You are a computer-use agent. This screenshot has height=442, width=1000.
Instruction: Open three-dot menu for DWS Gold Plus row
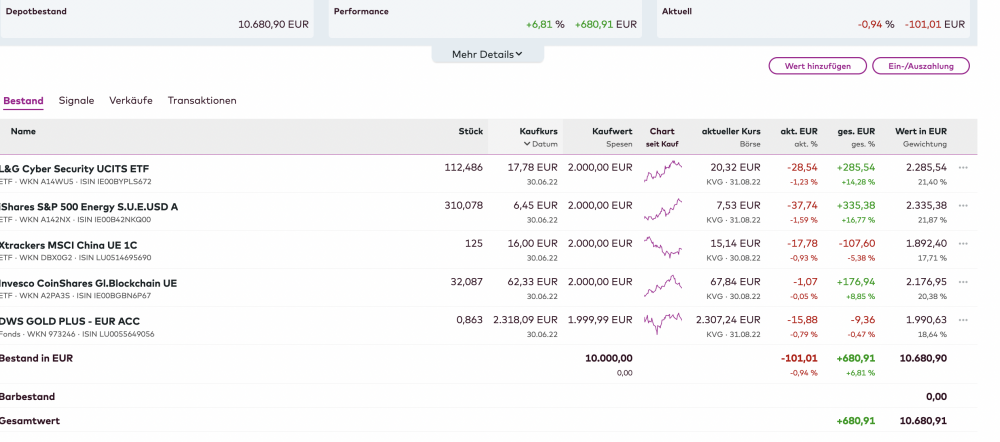coord(963,321)
